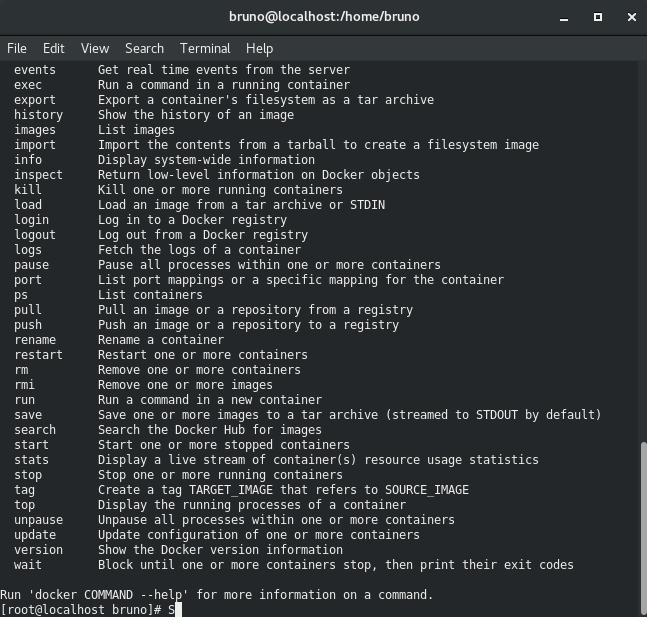
Task: Click the window title bruno@localhost:/home/bruno
Action: click(x=324, y=17)
